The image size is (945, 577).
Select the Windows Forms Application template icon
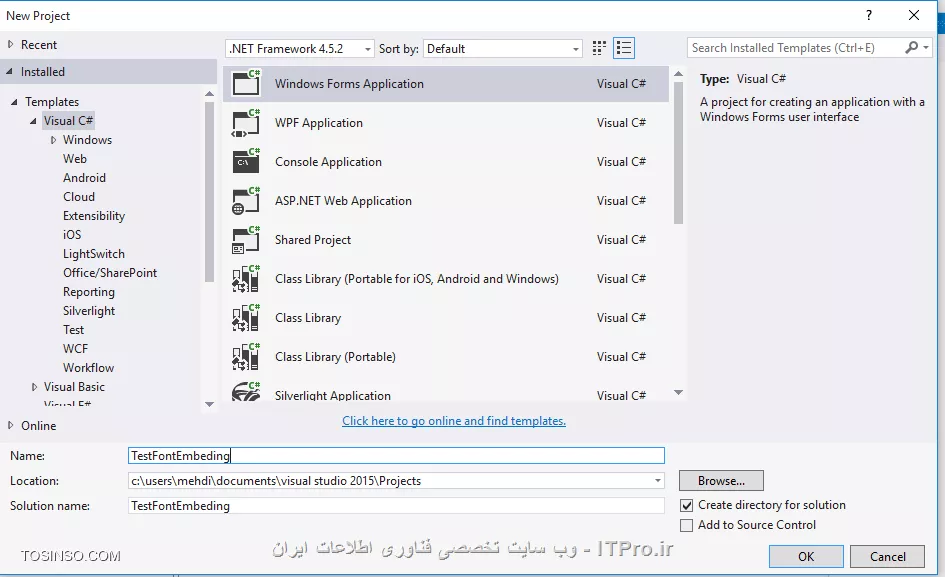click(x=246, y=83)
